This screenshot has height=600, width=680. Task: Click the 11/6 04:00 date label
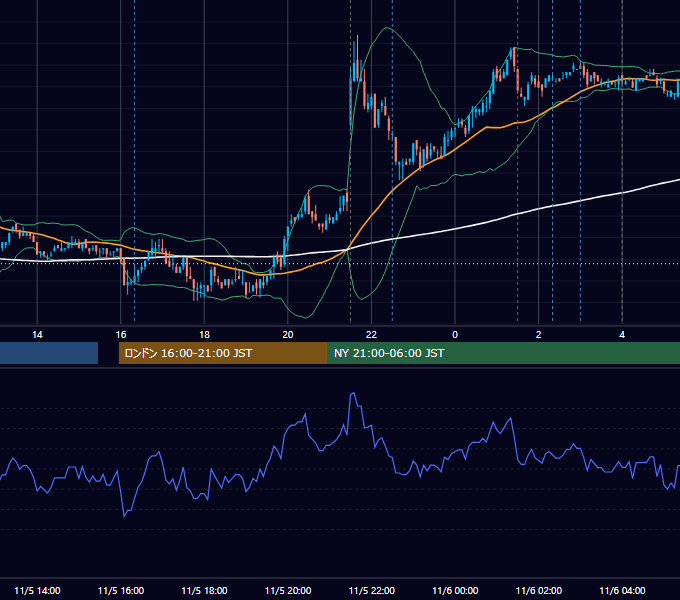click(x=622, y=590)
